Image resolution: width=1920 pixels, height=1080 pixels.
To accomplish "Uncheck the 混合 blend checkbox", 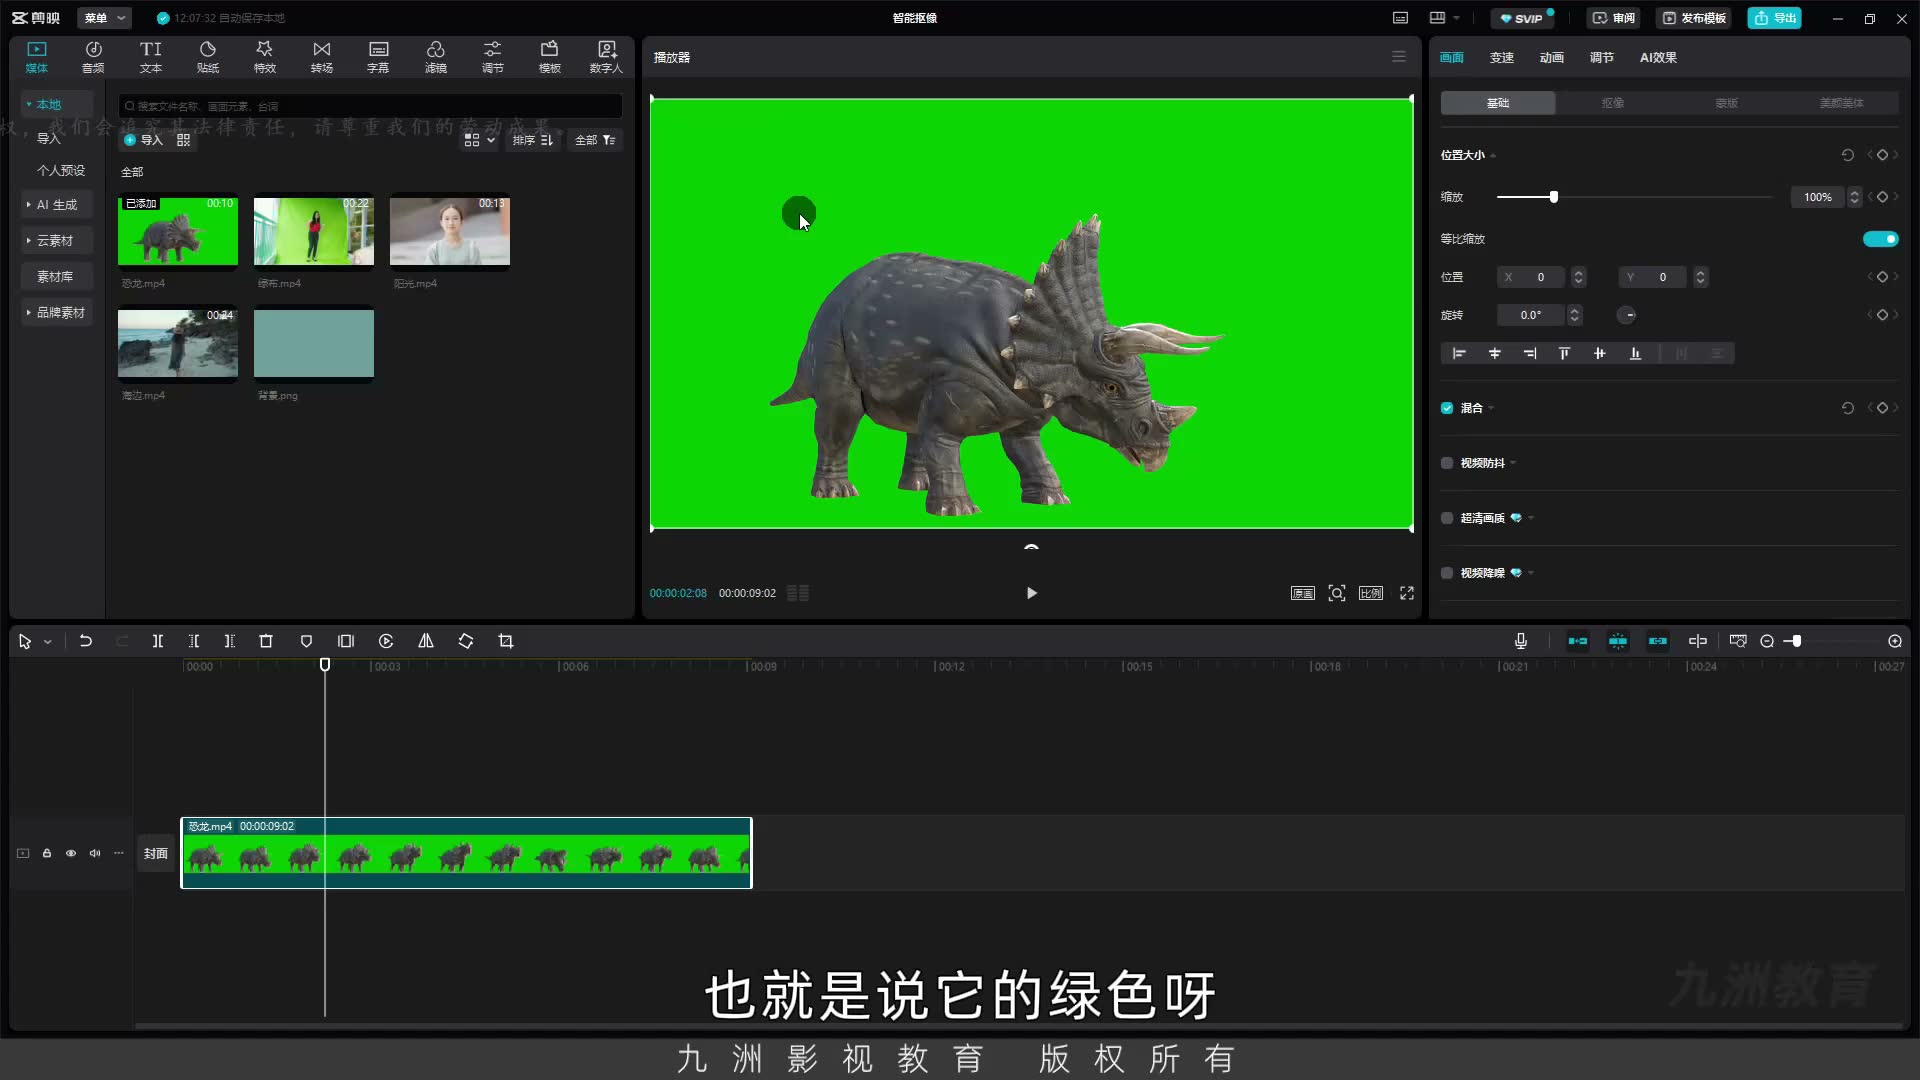I will (1447, 408).
